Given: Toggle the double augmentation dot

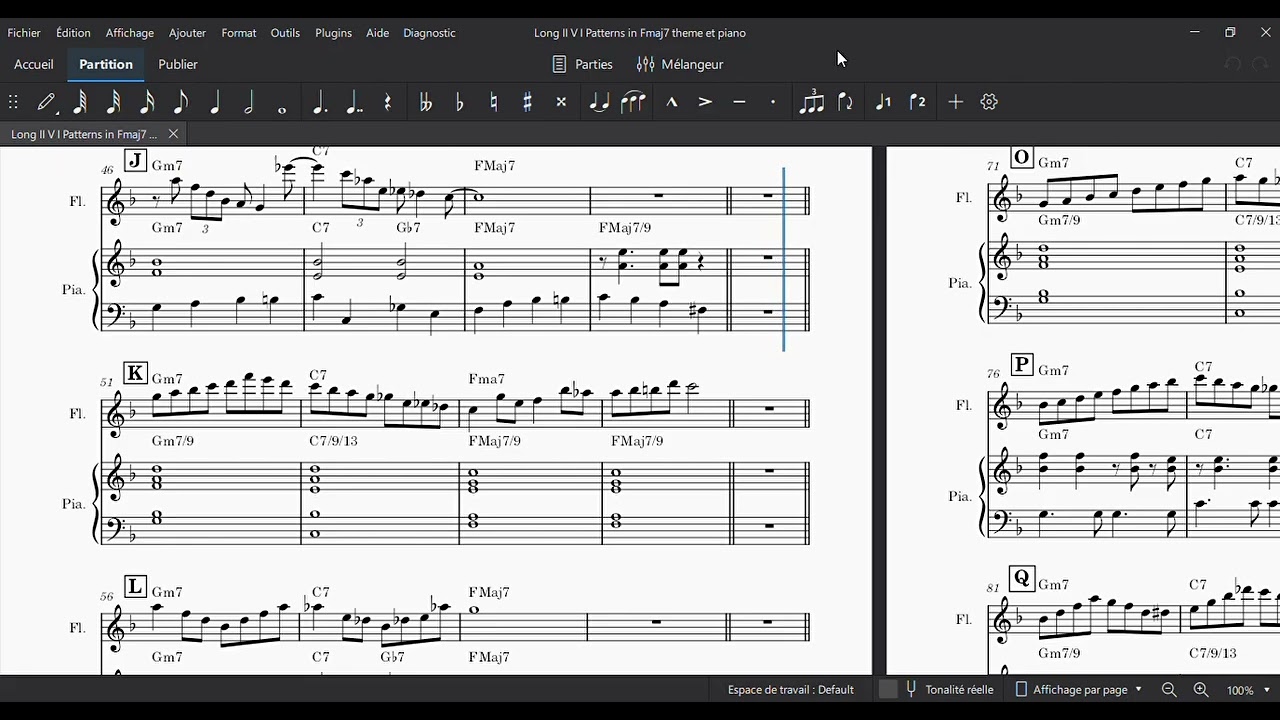Looking at the screenshot, I should (354, 102).
